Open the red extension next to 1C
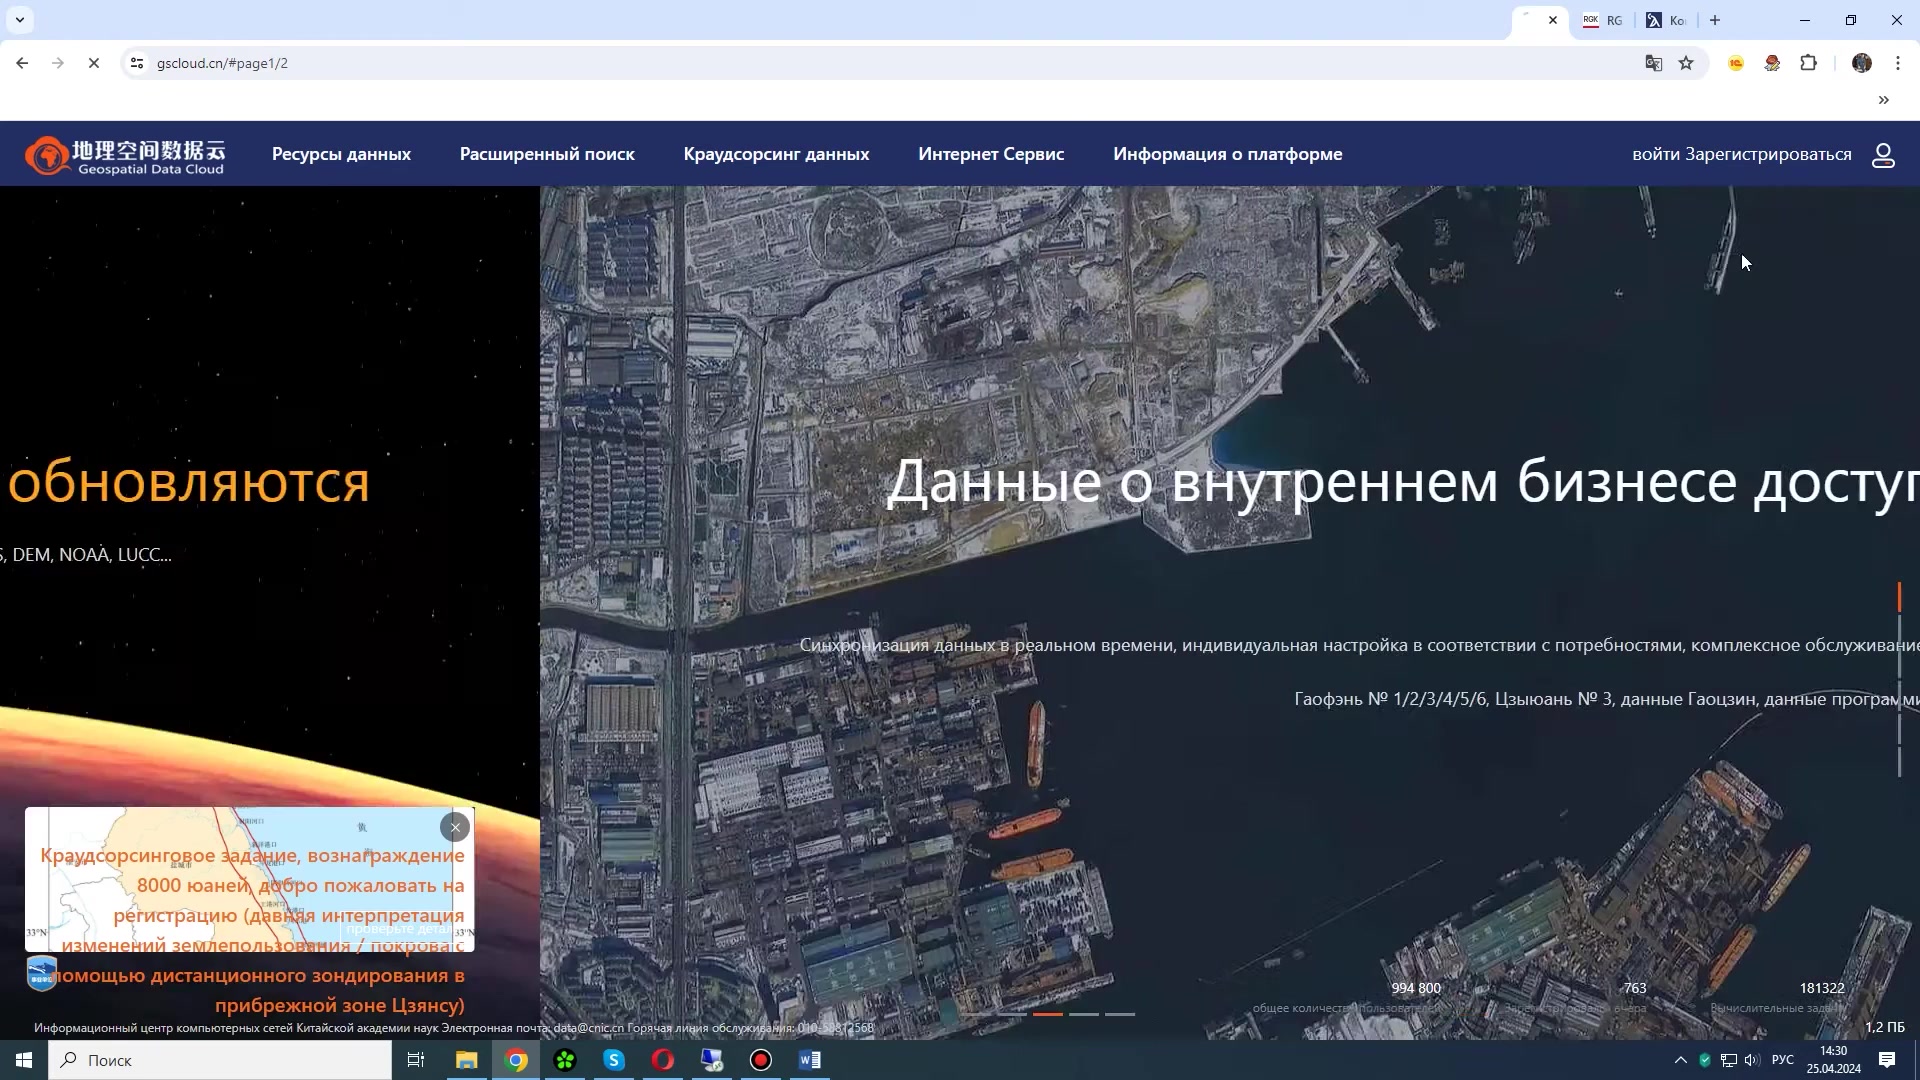The height and width of the screenshot is (1080, 1920). [x=1772, y=63]
